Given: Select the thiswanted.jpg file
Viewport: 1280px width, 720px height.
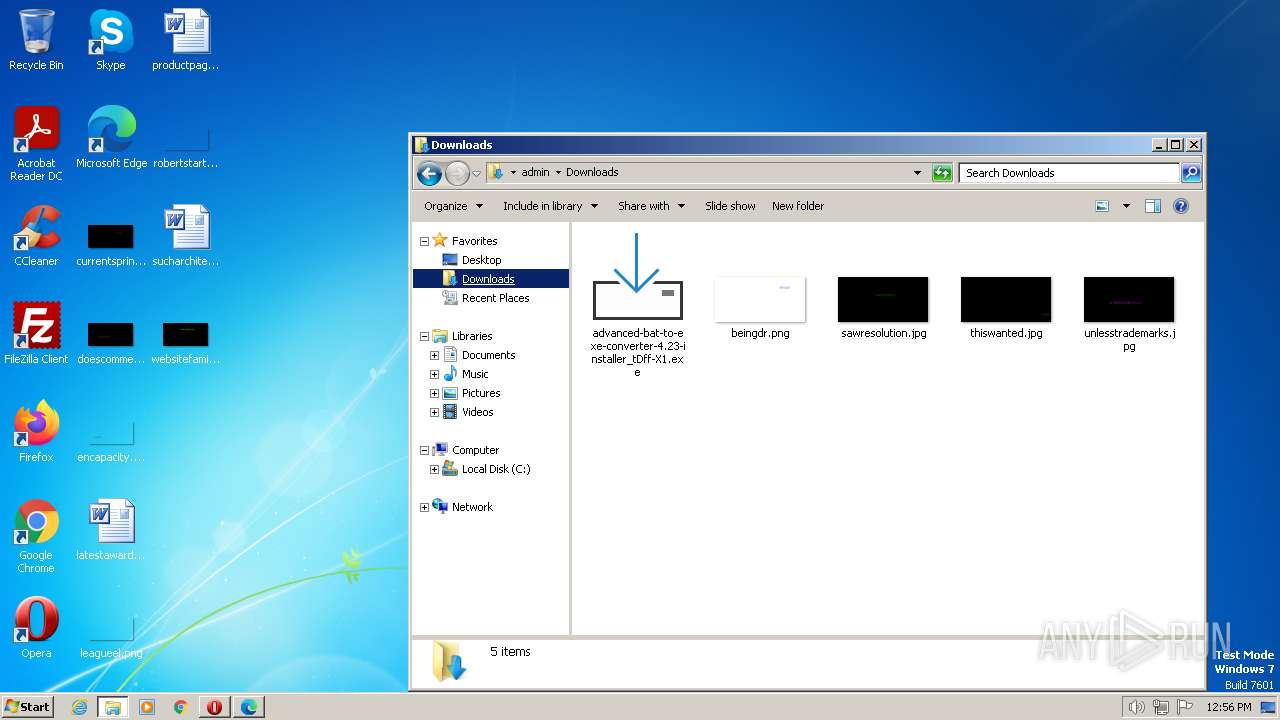Looking at the screenshot, I should 1006,308.
